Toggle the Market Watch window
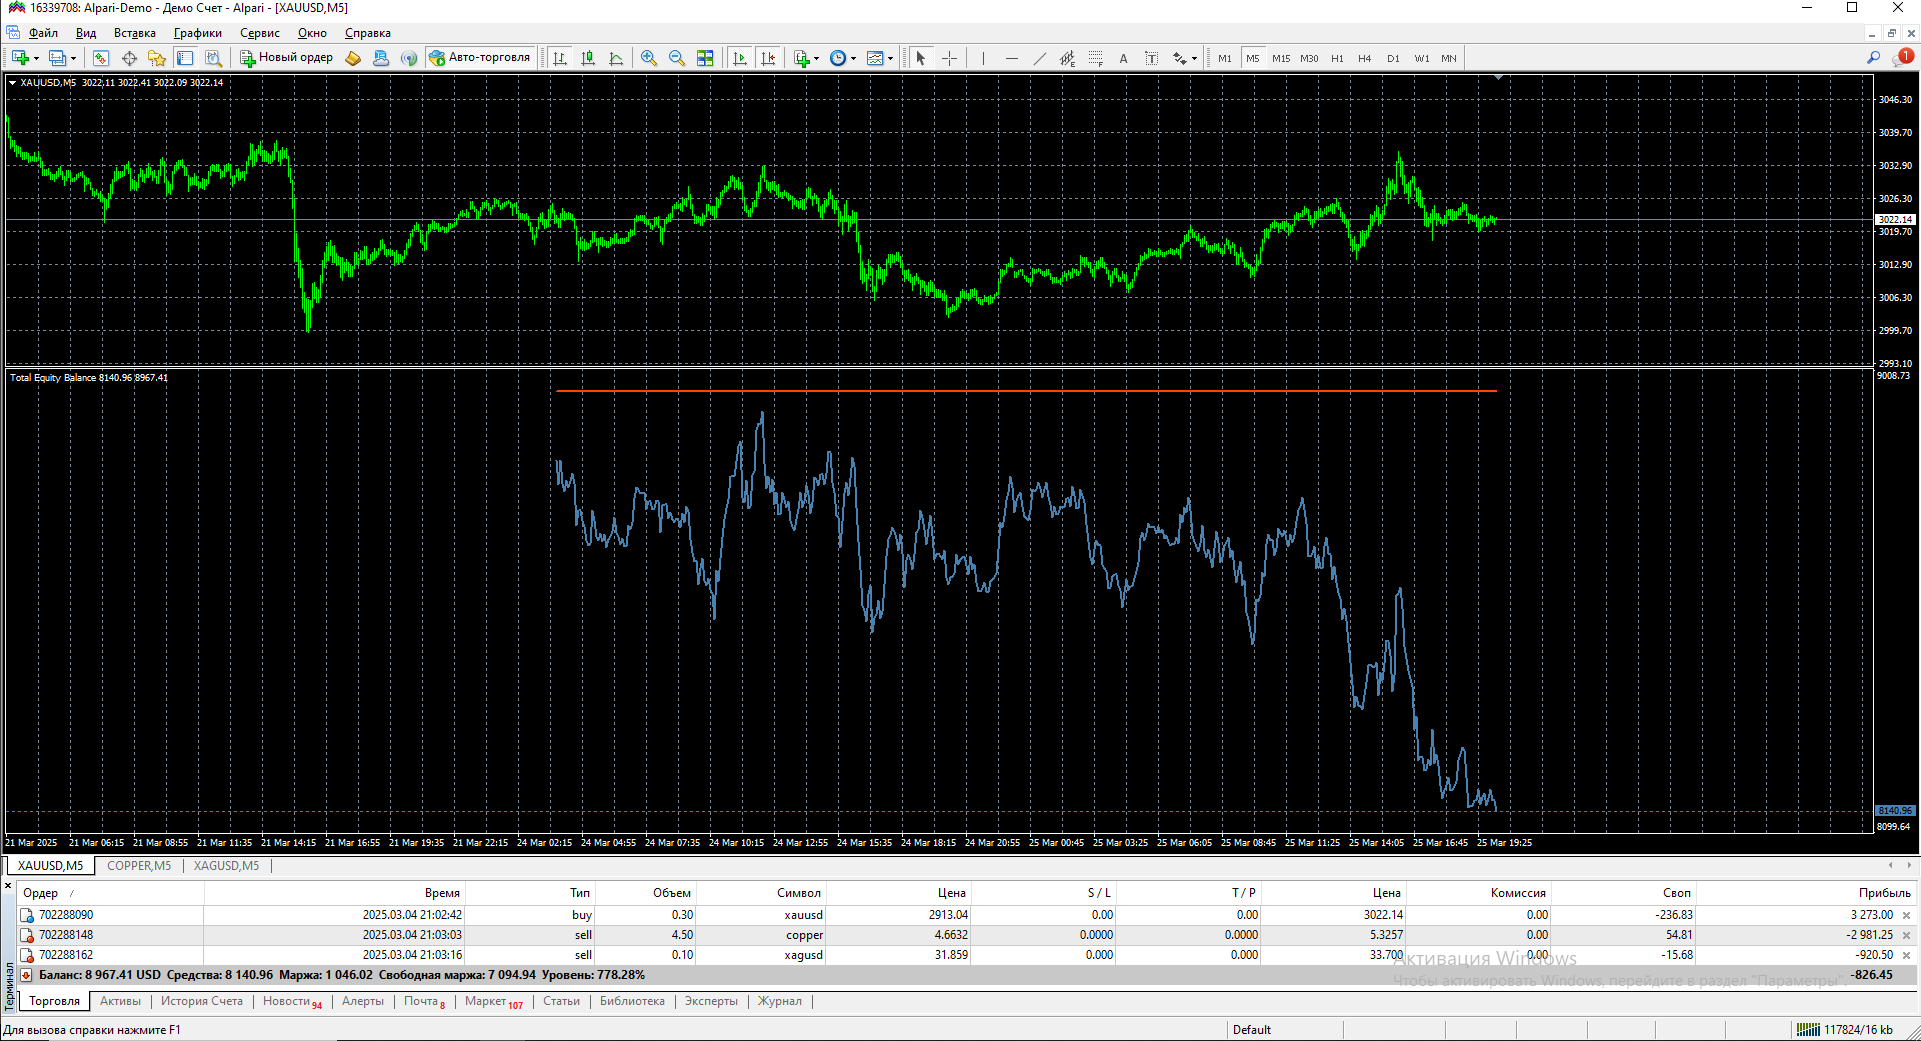1921x1041 pixels. pos(101,58)
